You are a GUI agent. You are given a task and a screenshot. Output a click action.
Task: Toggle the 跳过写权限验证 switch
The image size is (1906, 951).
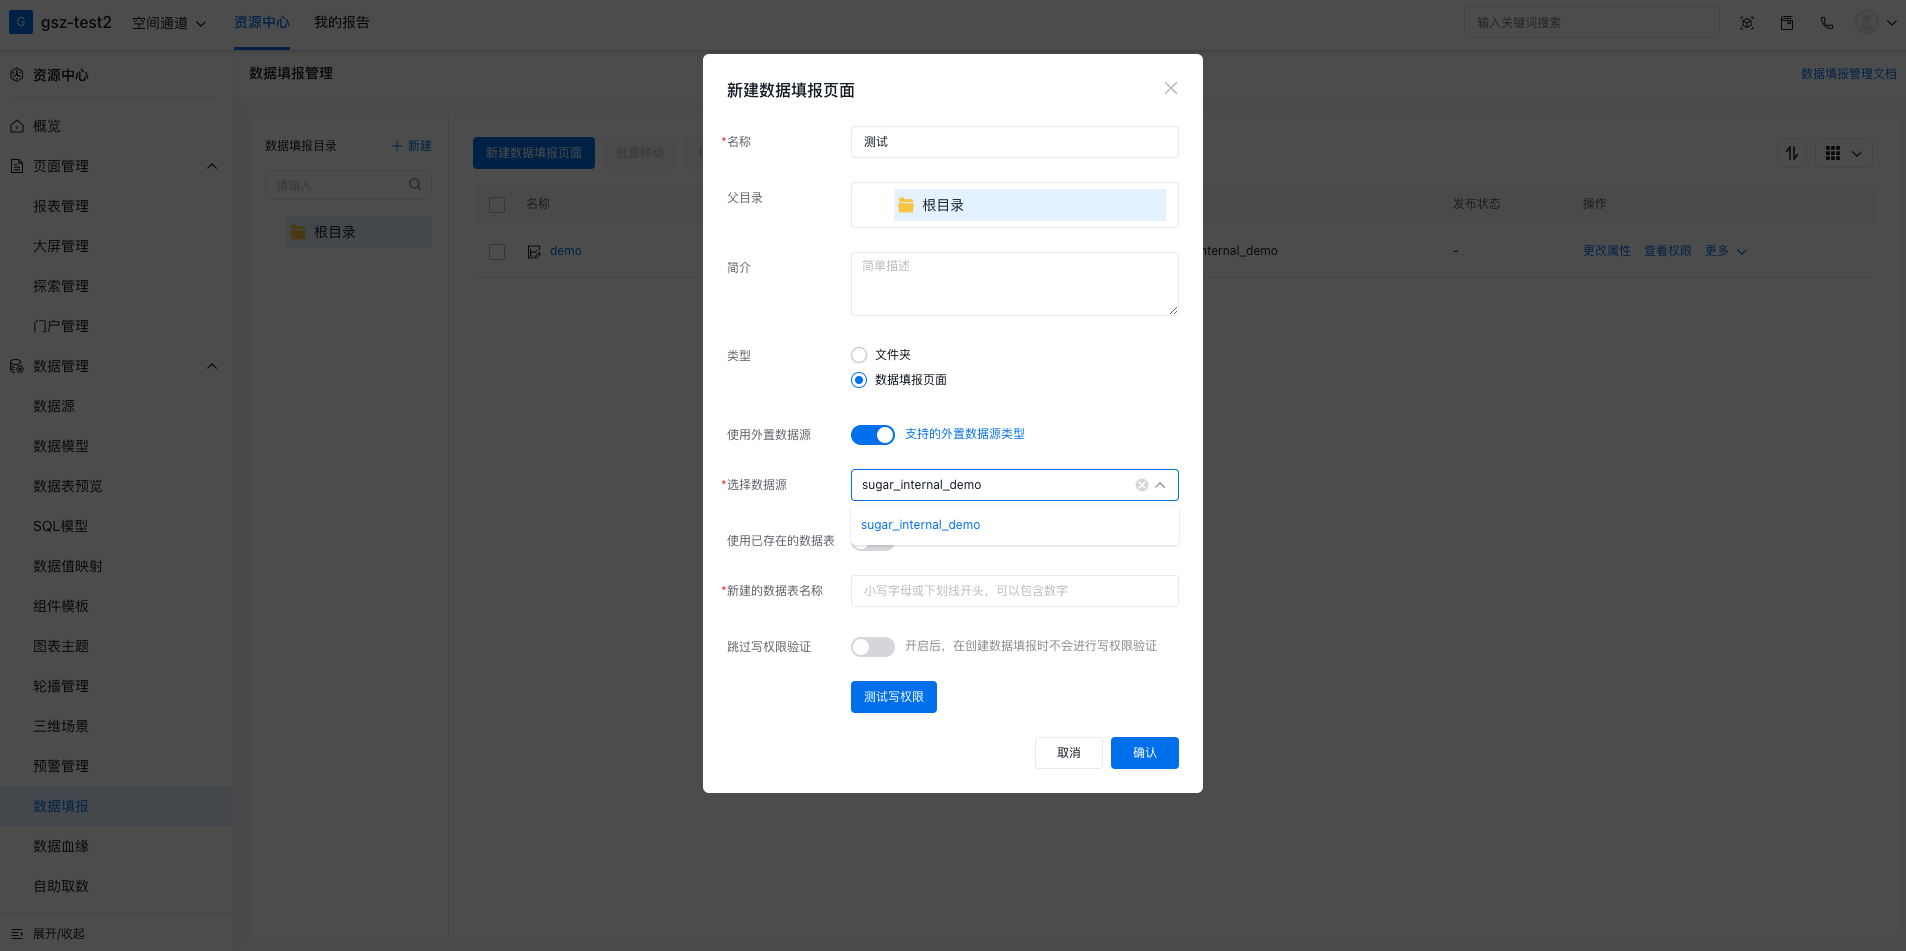[x=872, y=647]
